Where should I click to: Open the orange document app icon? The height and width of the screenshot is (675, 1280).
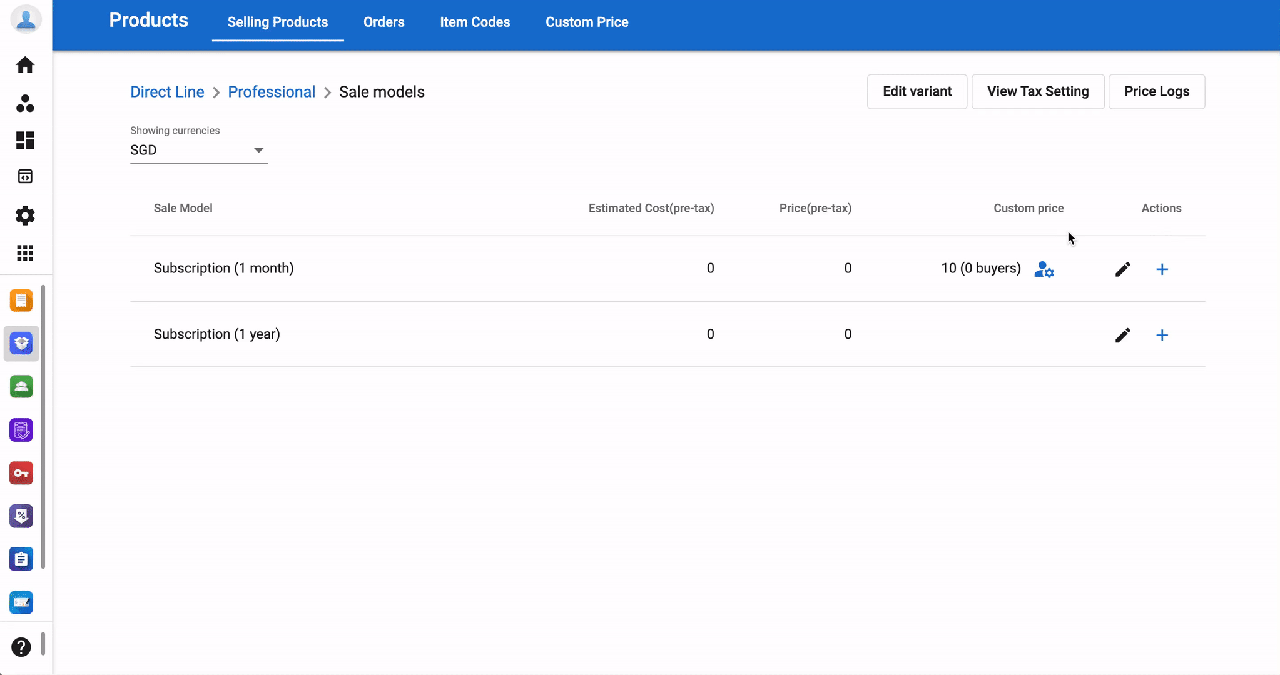click(x=21, y=300)
